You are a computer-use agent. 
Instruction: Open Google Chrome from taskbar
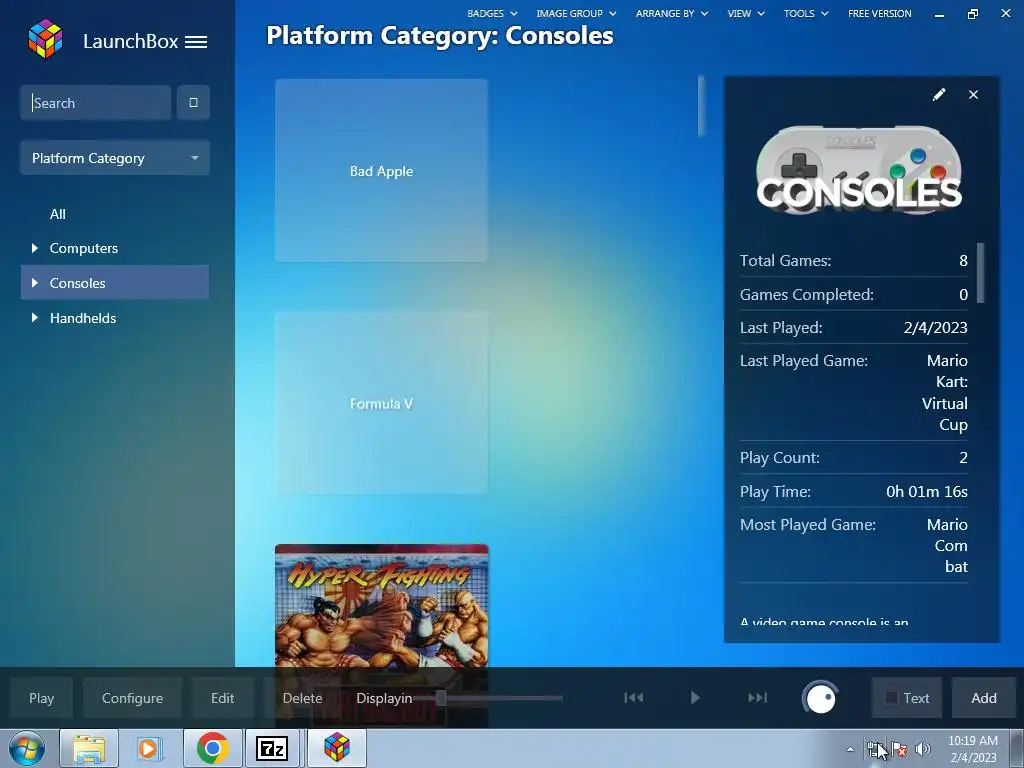tap(212, 748)
